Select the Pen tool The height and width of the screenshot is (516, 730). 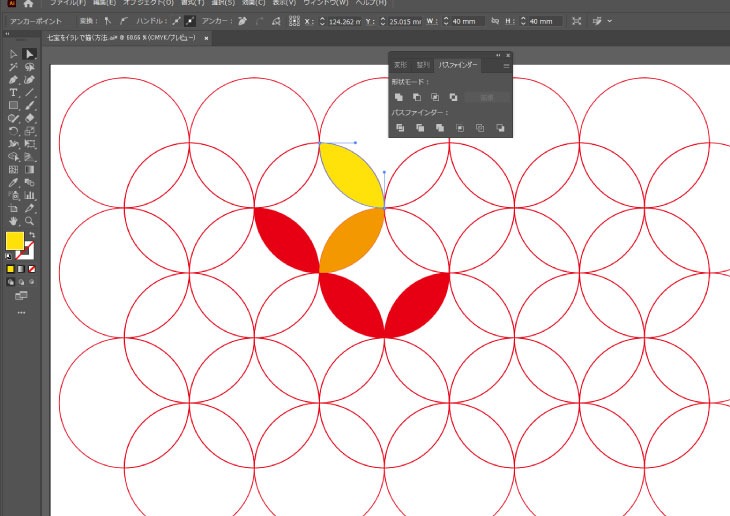click(13, 80)
